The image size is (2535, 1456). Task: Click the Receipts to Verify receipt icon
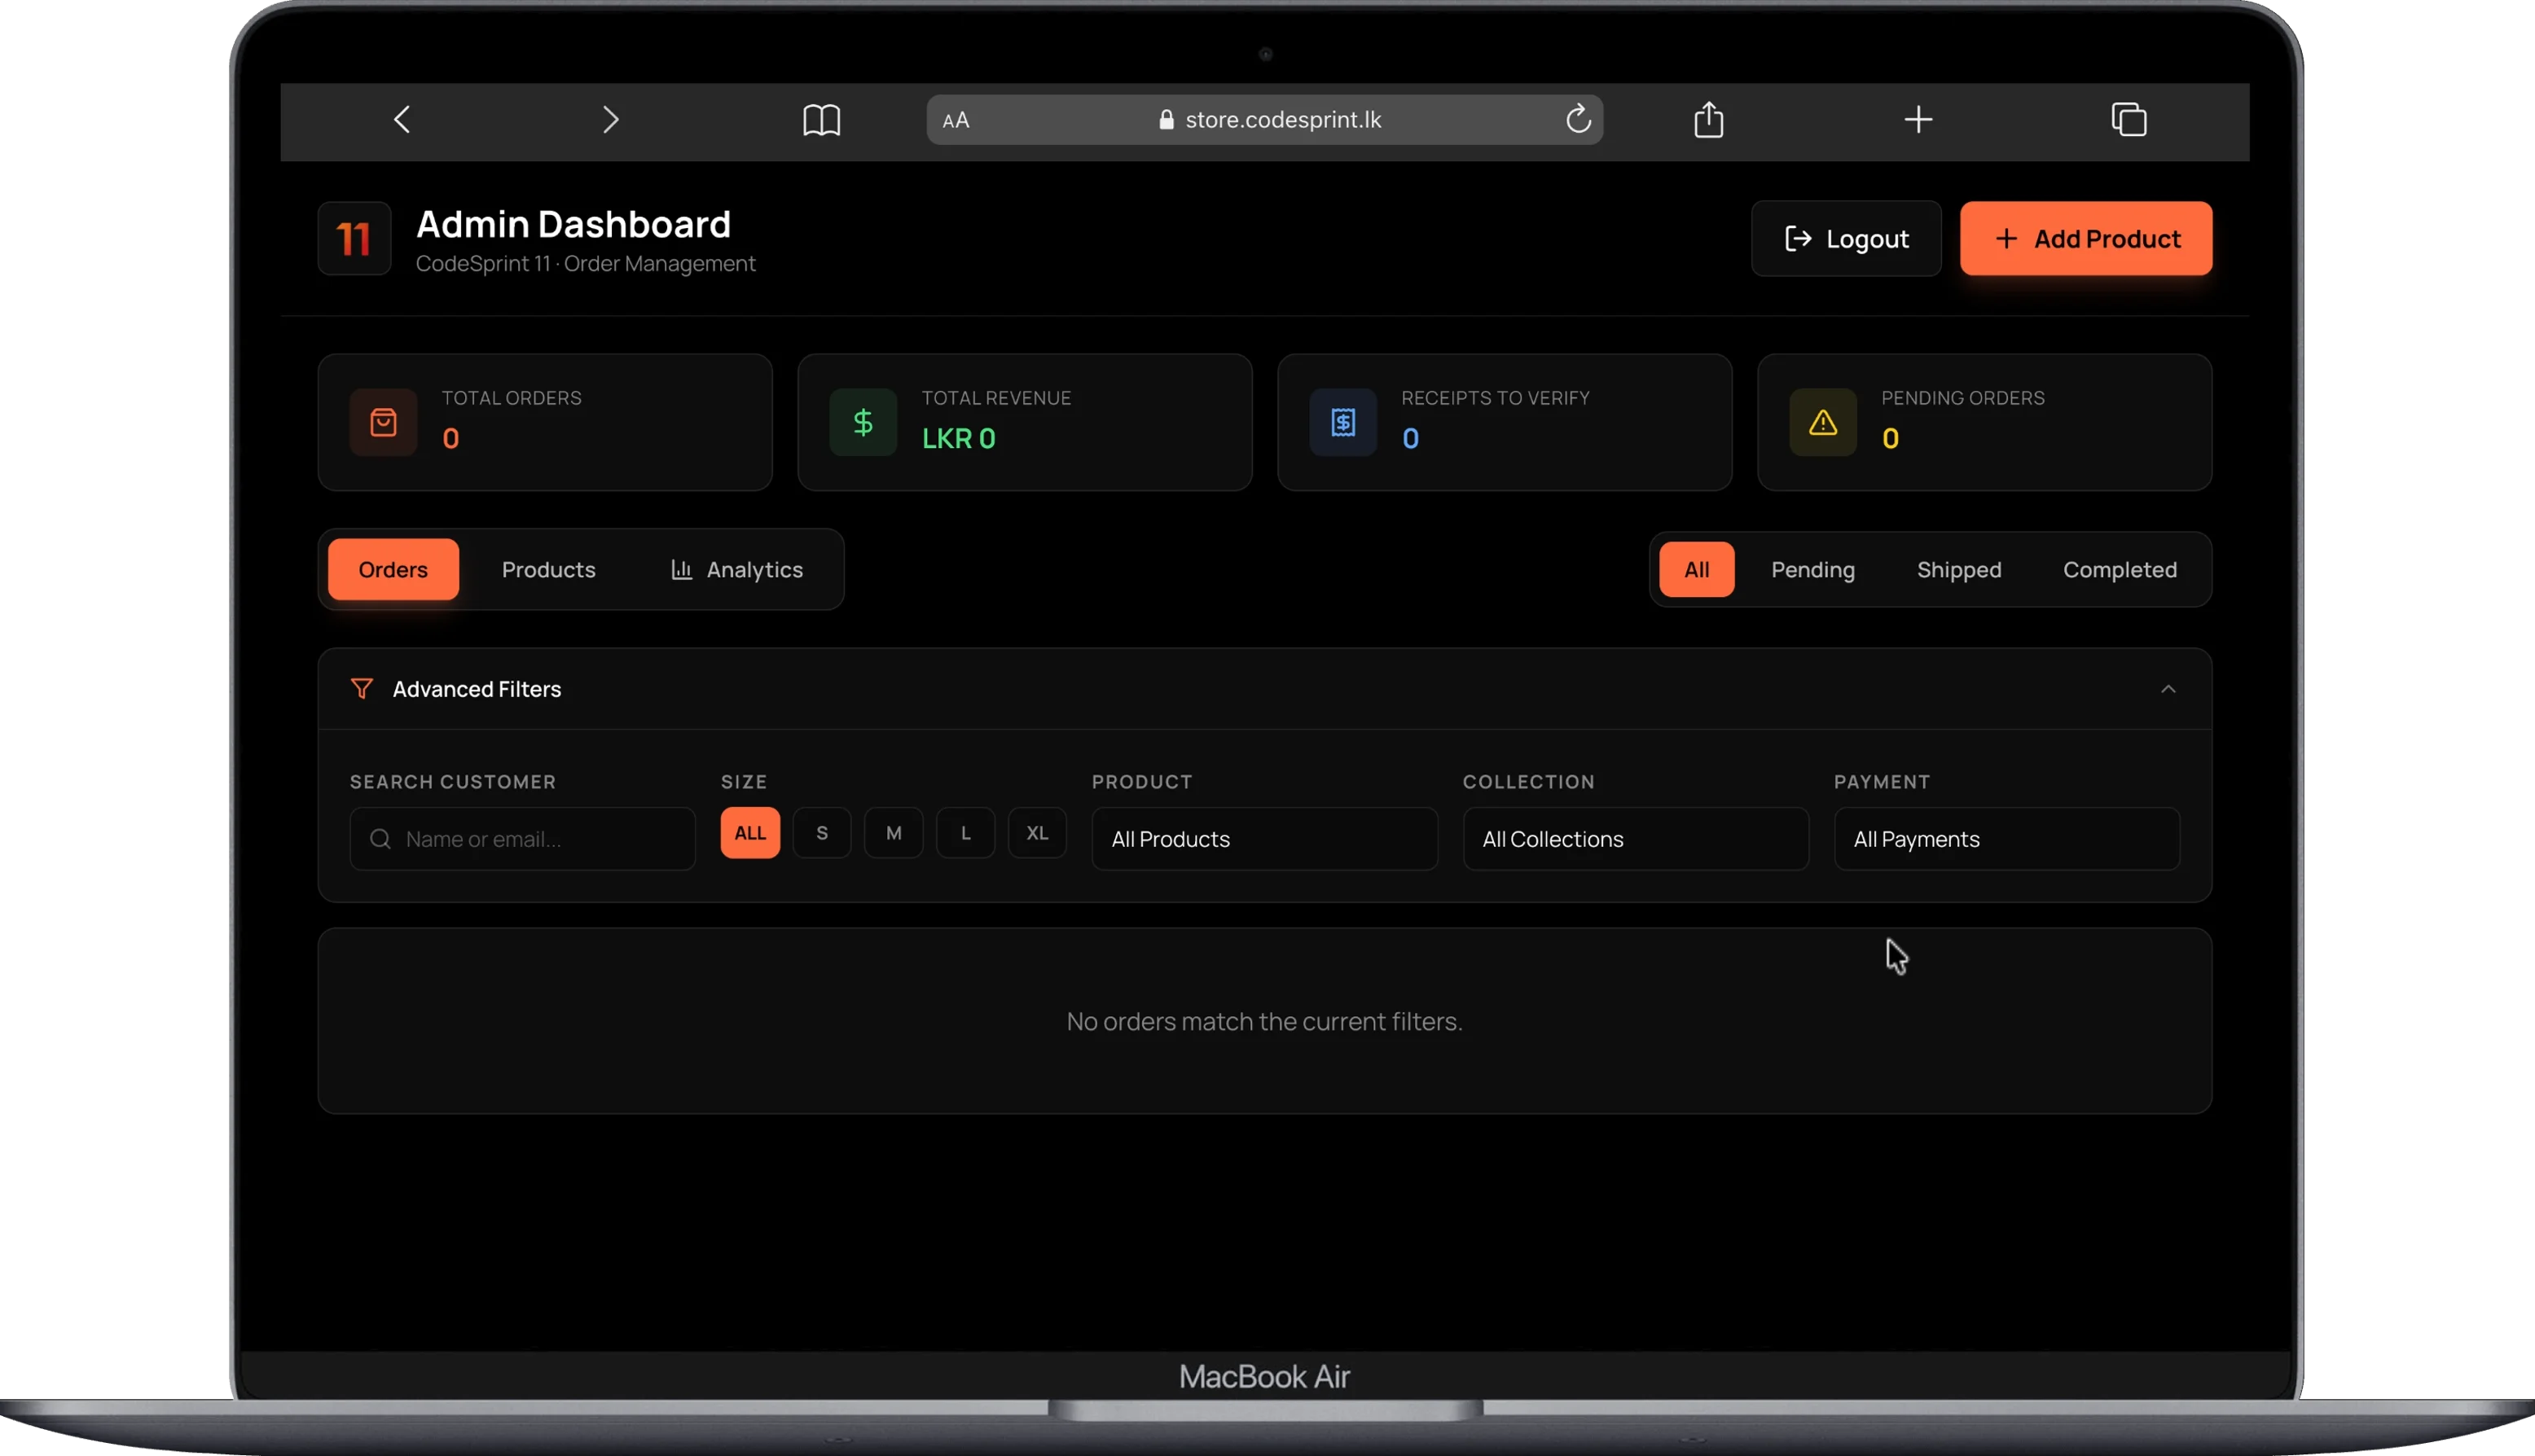1343,422
